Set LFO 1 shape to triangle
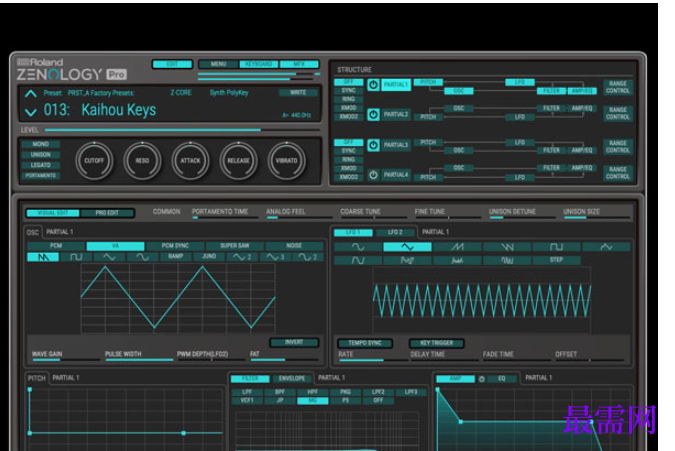This screenshot has width=675, height=451. (407, 247)
